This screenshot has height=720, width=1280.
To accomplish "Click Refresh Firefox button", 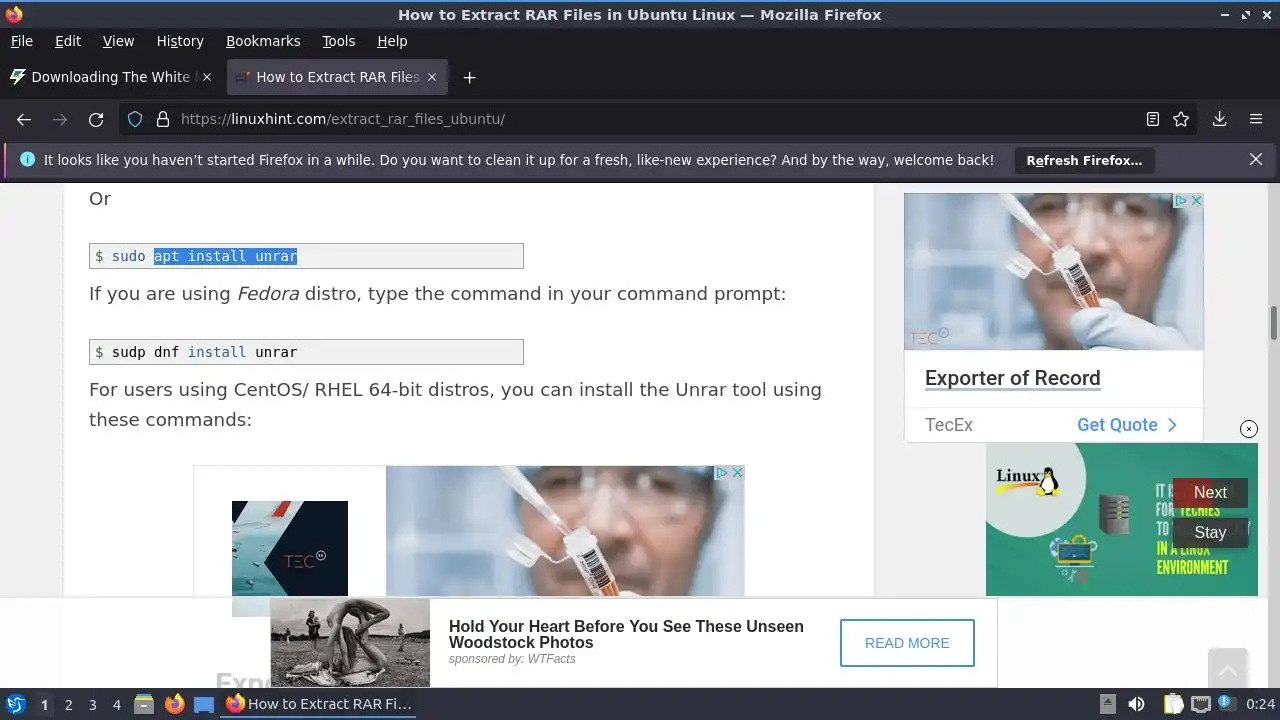I will coord(1084,160).
